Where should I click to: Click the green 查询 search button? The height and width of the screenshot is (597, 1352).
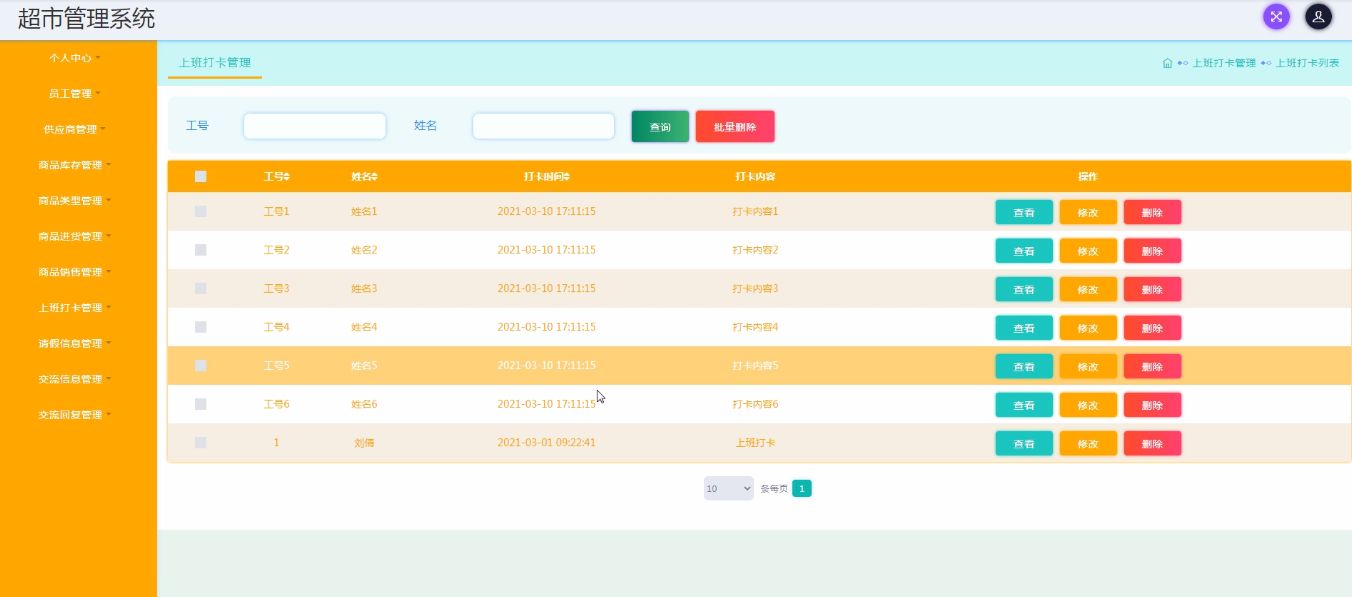pyautogui.click(x=660, y=127)
